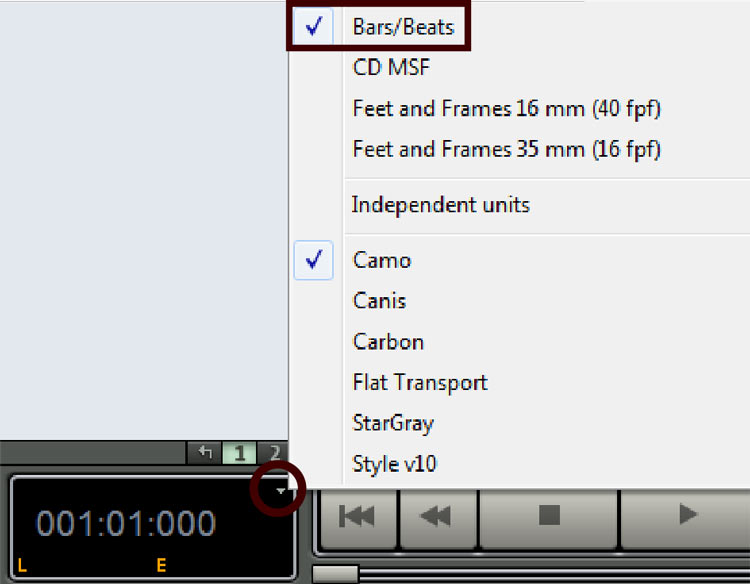Select zoom snapshot 2 button
The image size is (750, 584).
tap(274, 452)
